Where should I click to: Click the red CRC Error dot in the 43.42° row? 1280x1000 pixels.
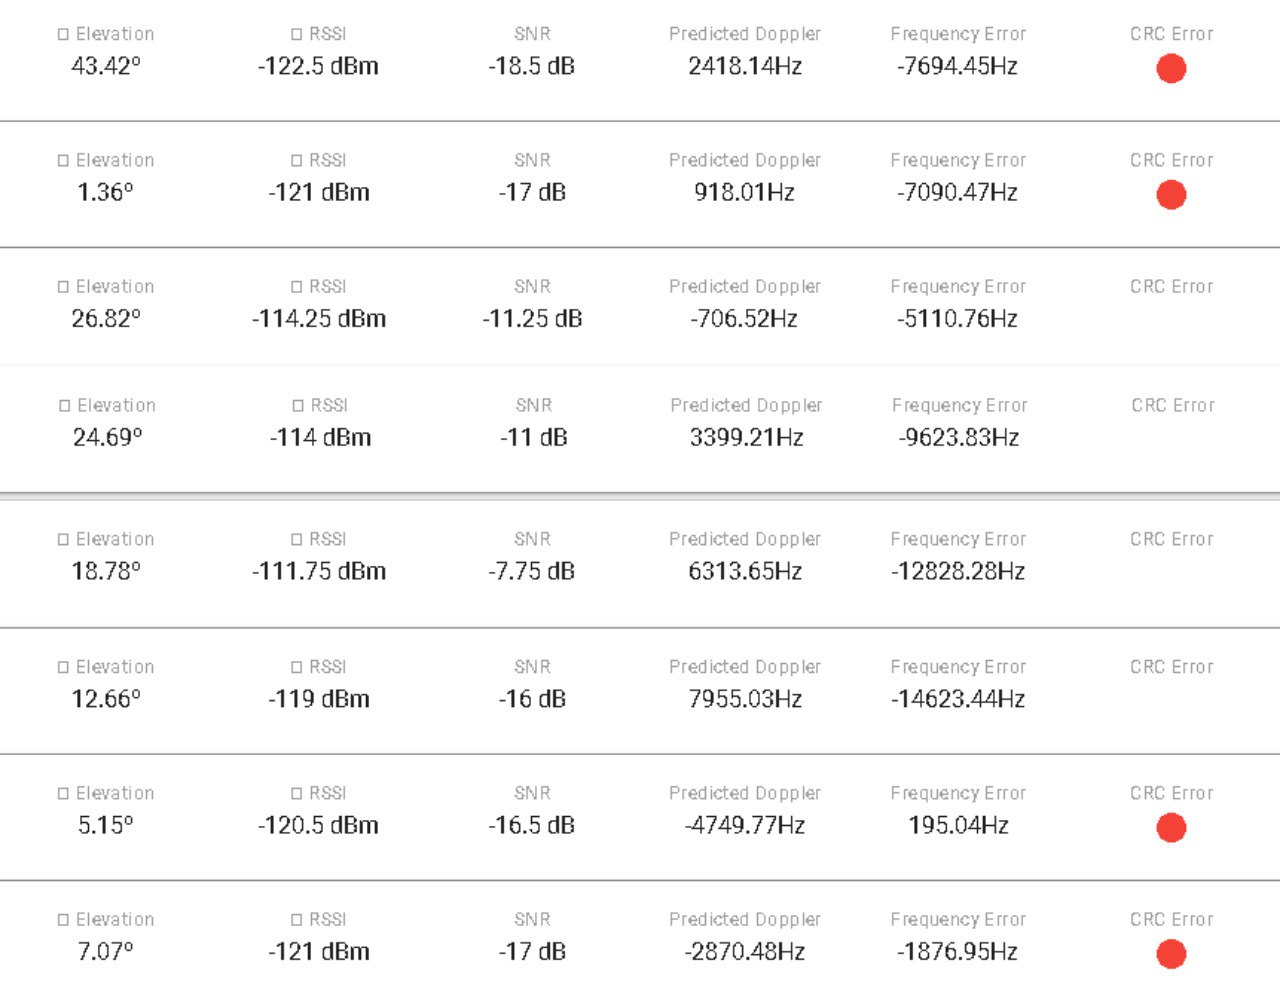(1171, 69)
